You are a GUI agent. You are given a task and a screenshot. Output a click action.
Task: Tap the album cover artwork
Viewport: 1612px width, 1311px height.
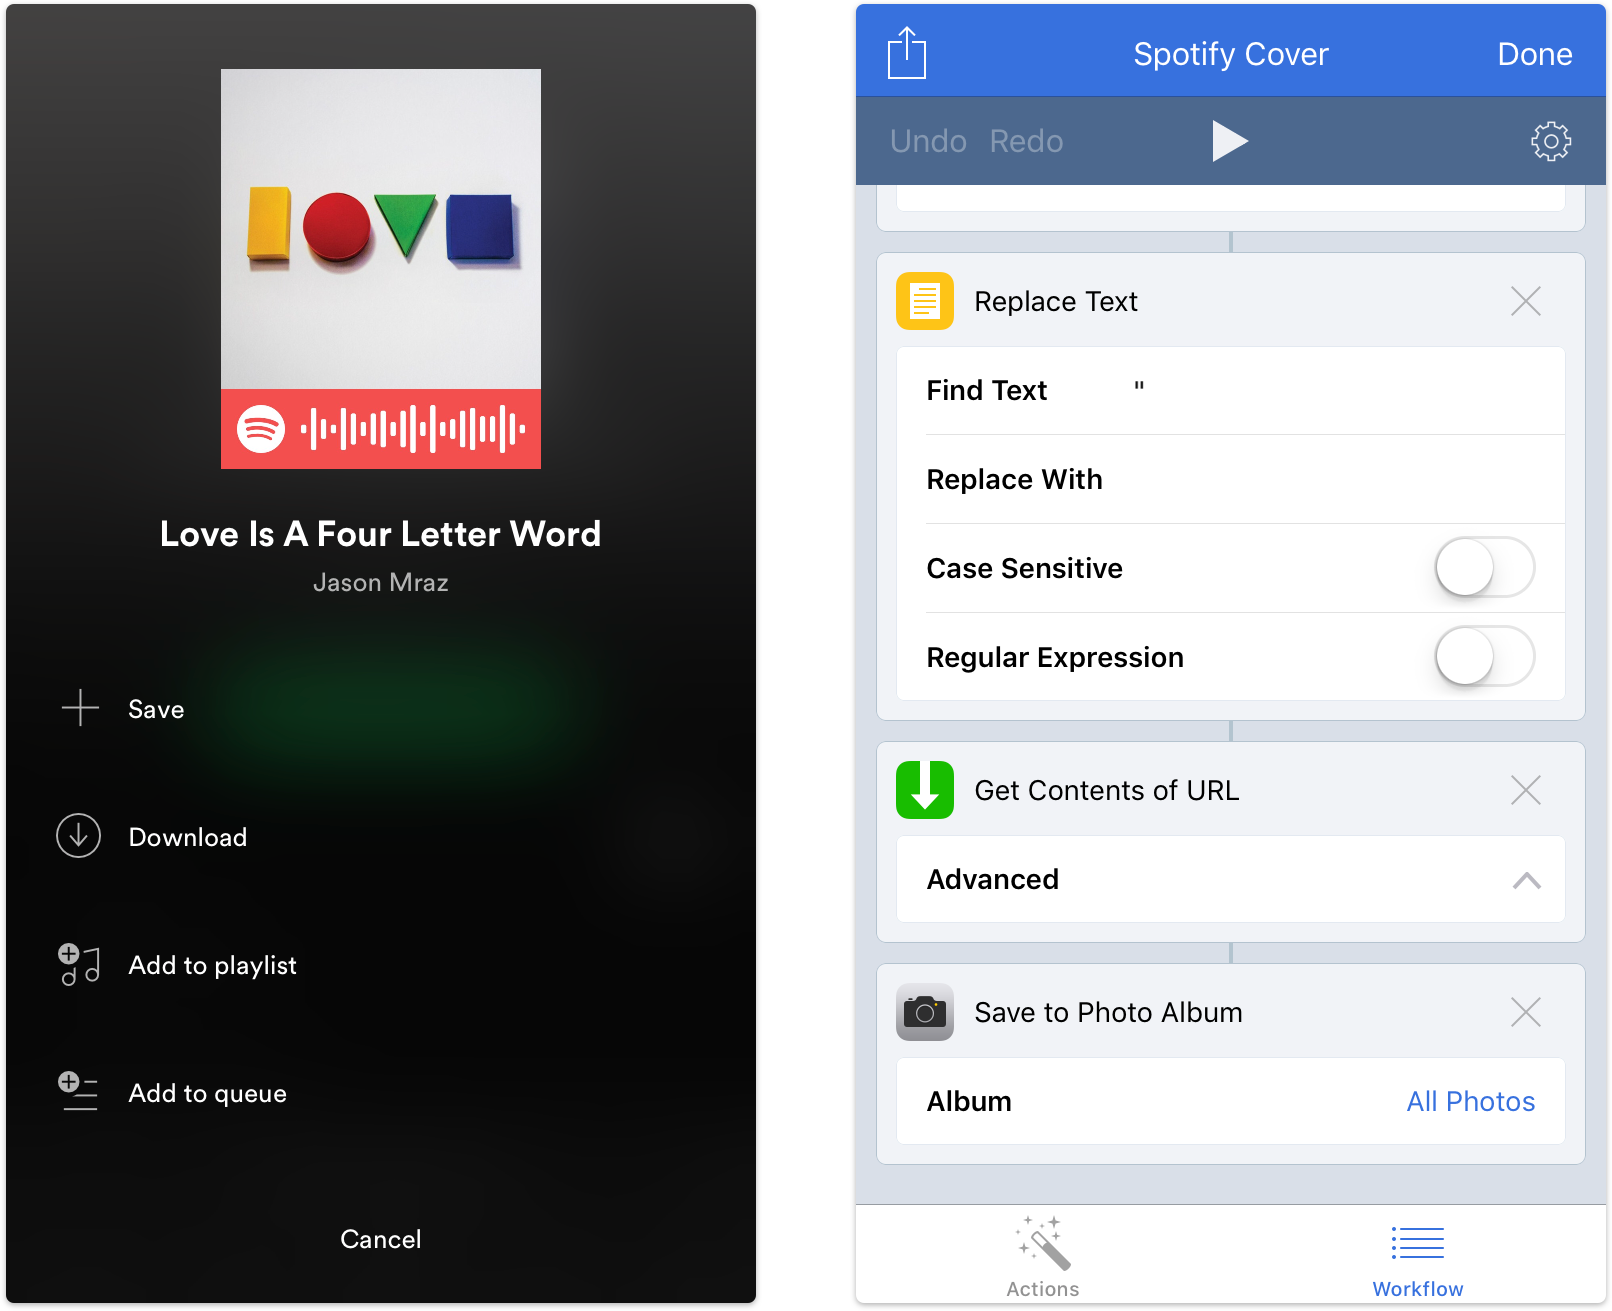[381, 229]
